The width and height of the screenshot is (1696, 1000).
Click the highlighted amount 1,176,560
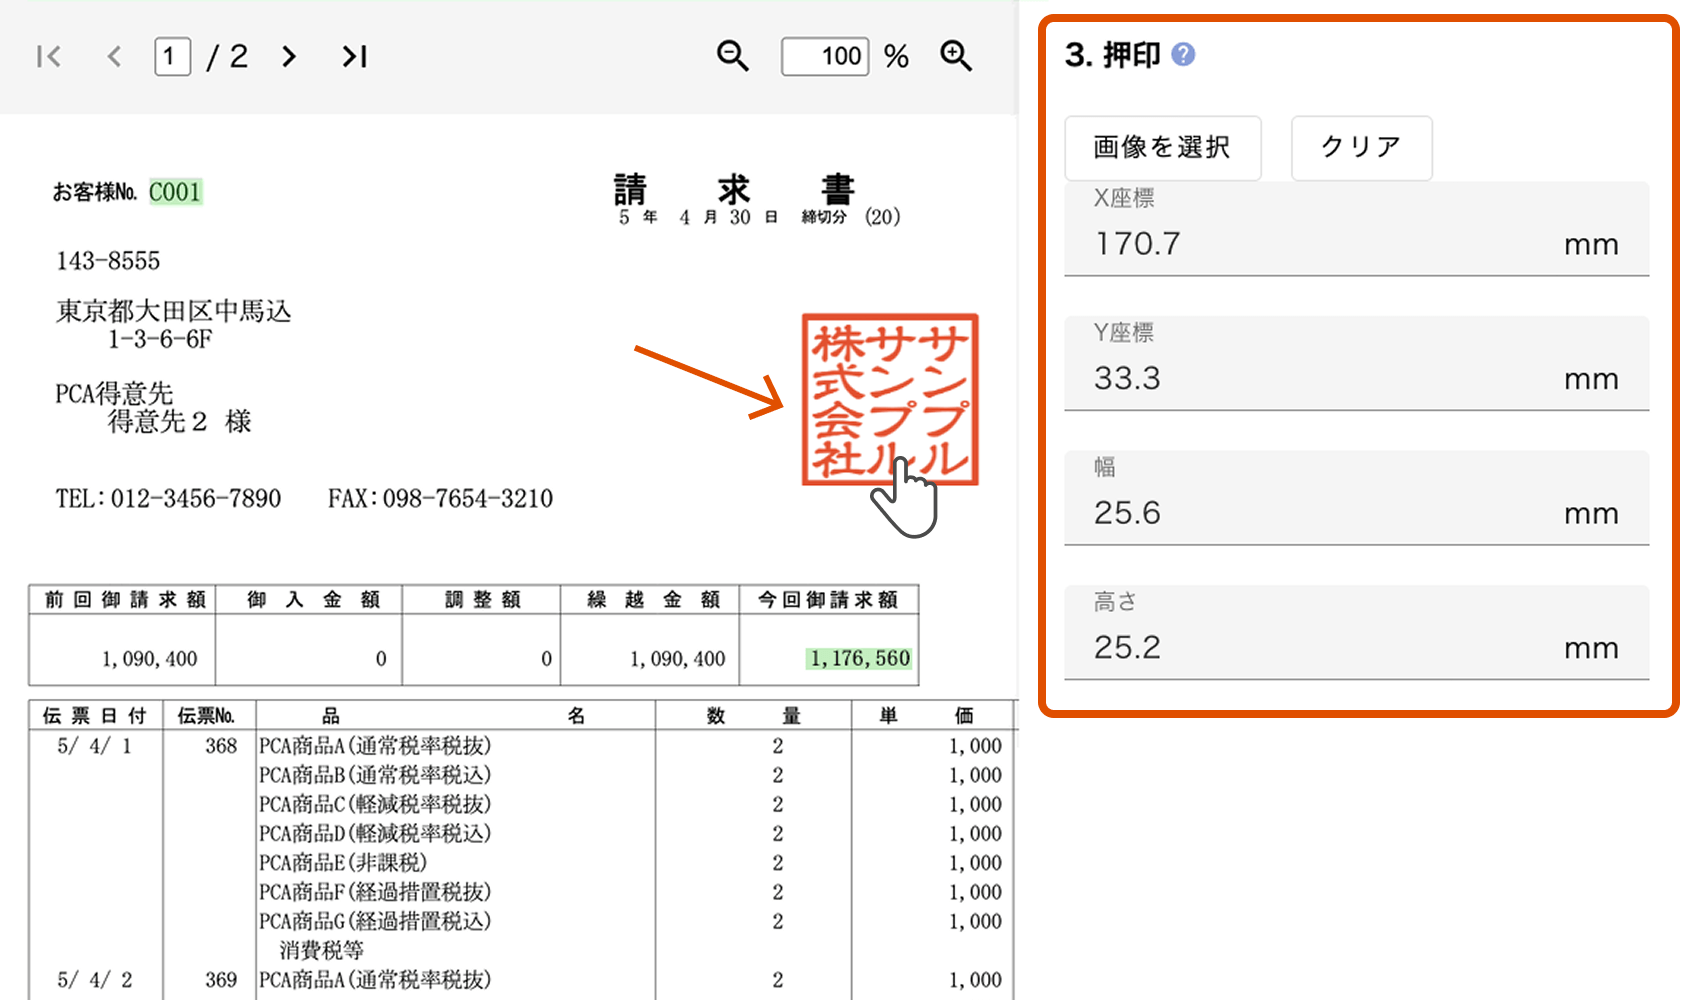(x=860, y=659)
